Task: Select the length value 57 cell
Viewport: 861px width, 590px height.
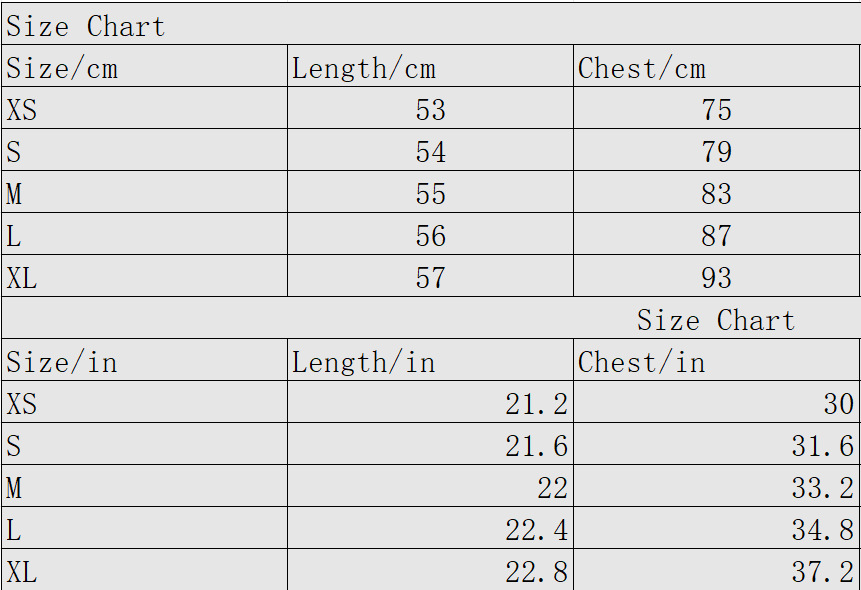Action: tap(430, 278)
